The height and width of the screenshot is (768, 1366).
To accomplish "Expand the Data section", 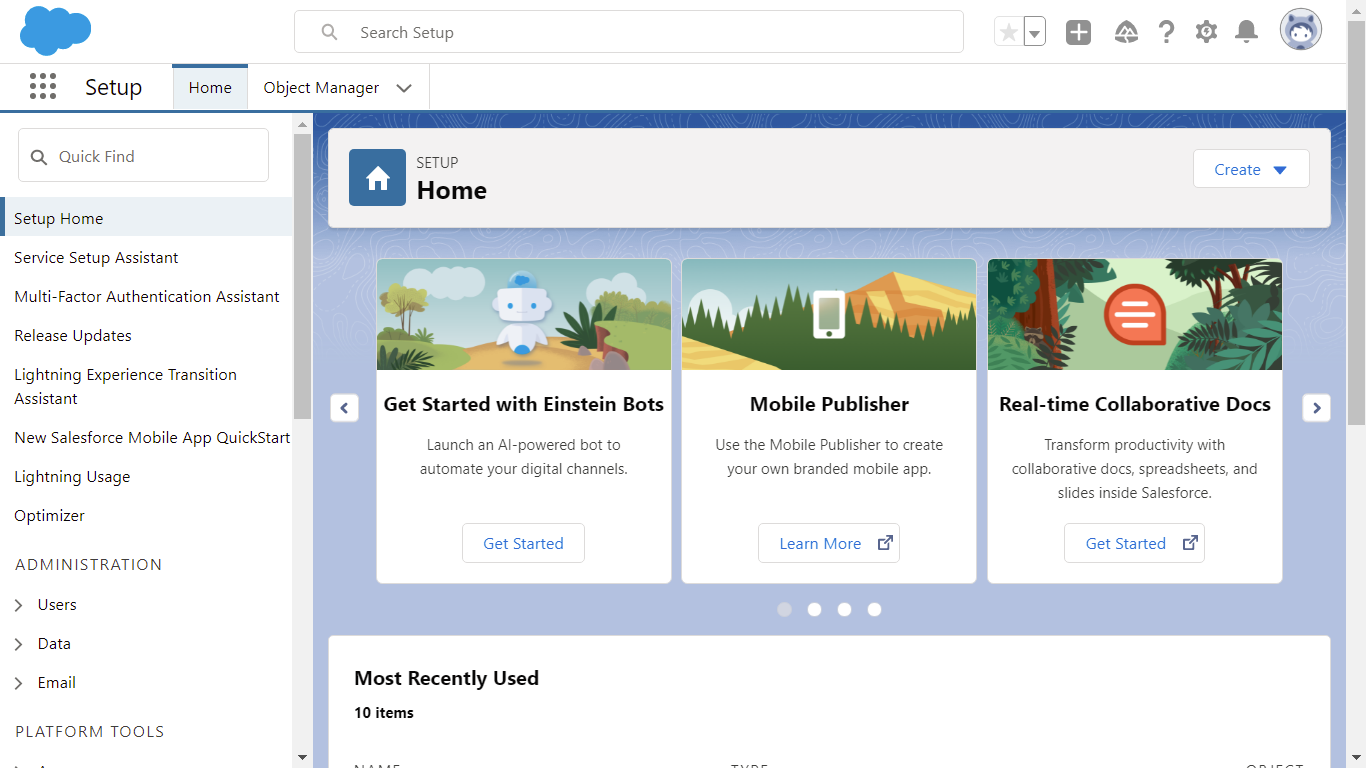I will tap(19, 644).
